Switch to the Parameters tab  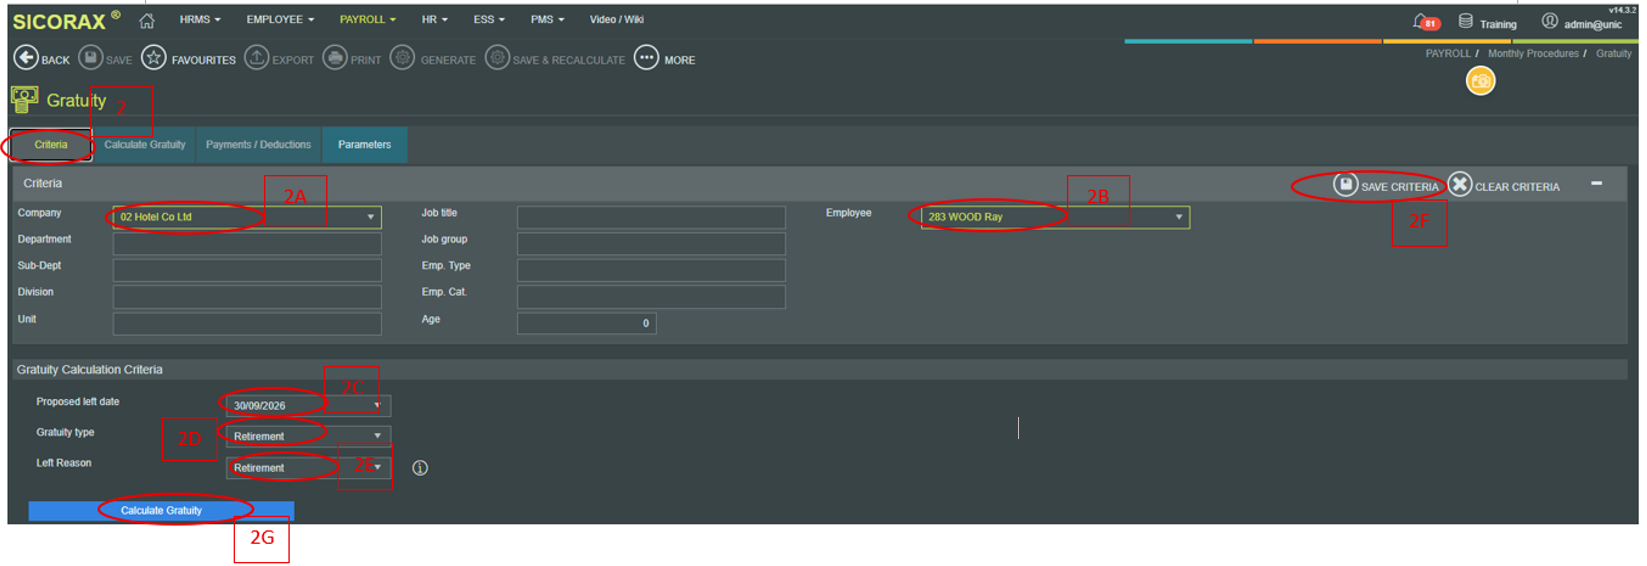[364, 145]
